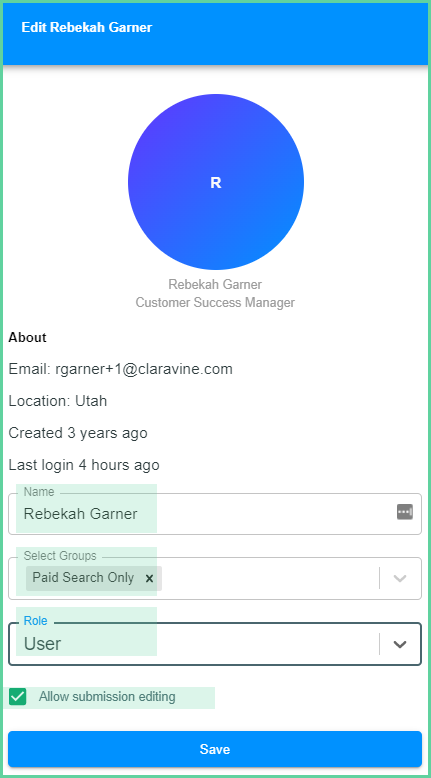Click the About section heading

[27, 337]
